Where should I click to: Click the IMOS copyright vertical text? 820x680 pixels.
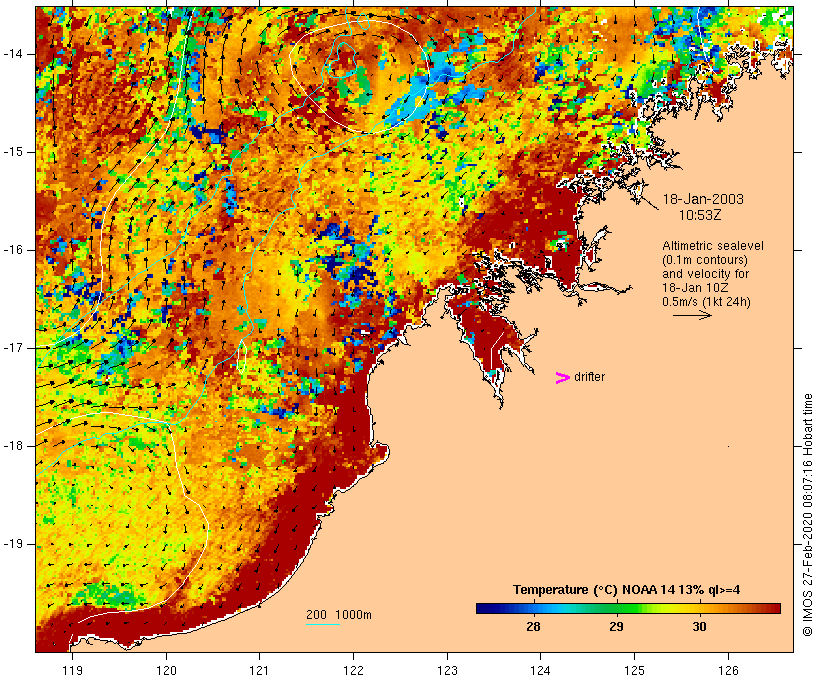coord(808,515)
